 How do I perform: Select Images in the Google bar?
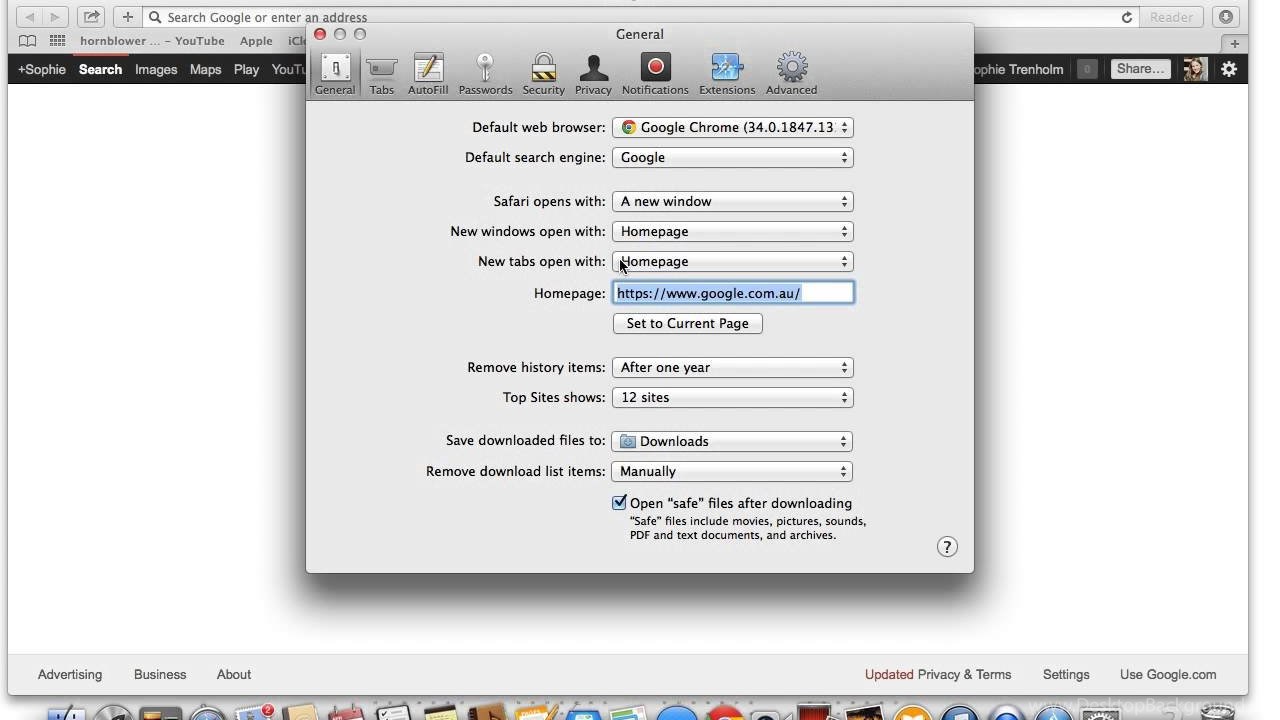tap(156, 69)
